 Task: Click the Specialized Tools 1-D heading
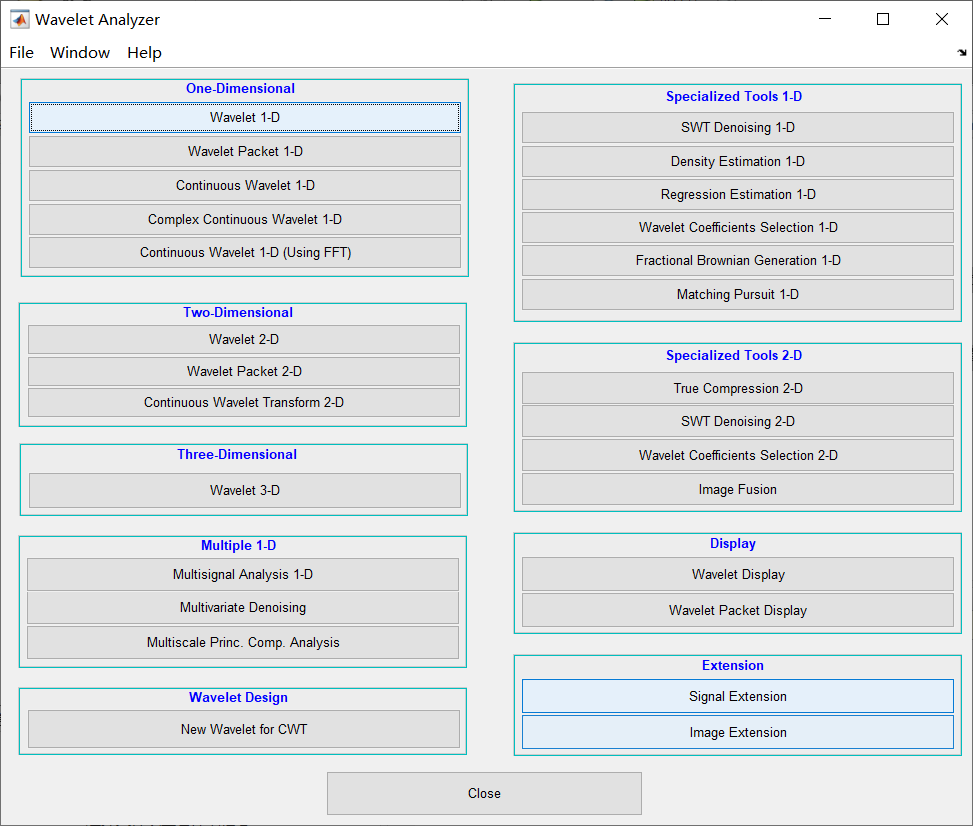click(734, 96)
